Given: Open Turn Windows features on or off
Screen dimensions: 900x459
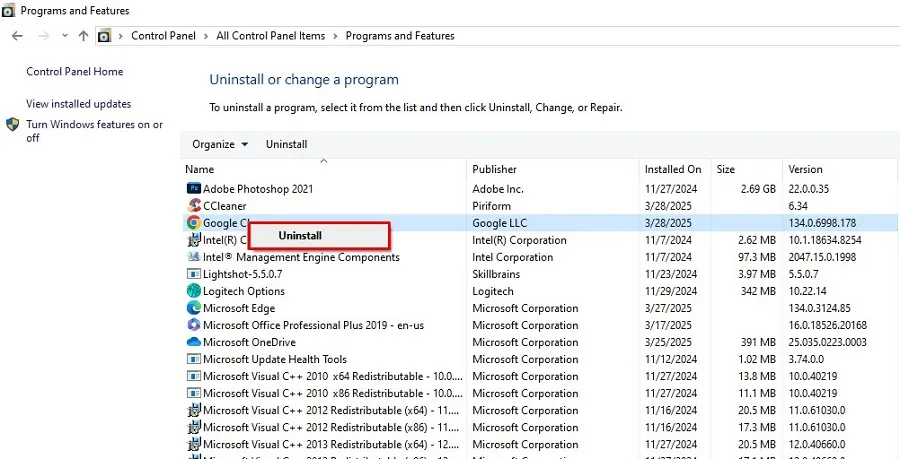Looking at the screenshot, I should click(95, 131).
